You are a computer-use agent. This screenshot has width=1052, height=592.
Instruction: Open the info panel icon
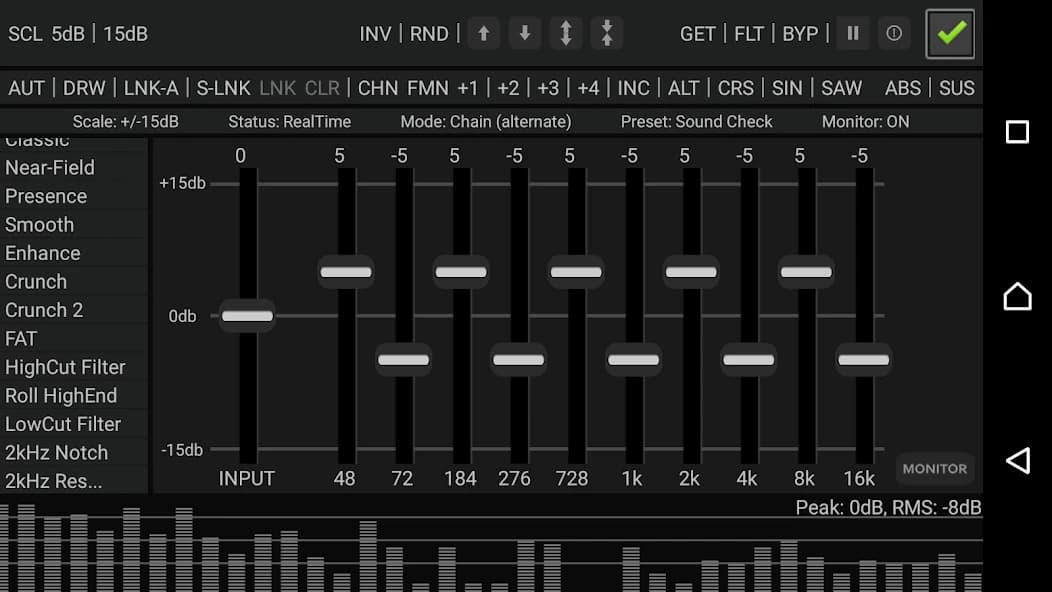coord(893,33)
